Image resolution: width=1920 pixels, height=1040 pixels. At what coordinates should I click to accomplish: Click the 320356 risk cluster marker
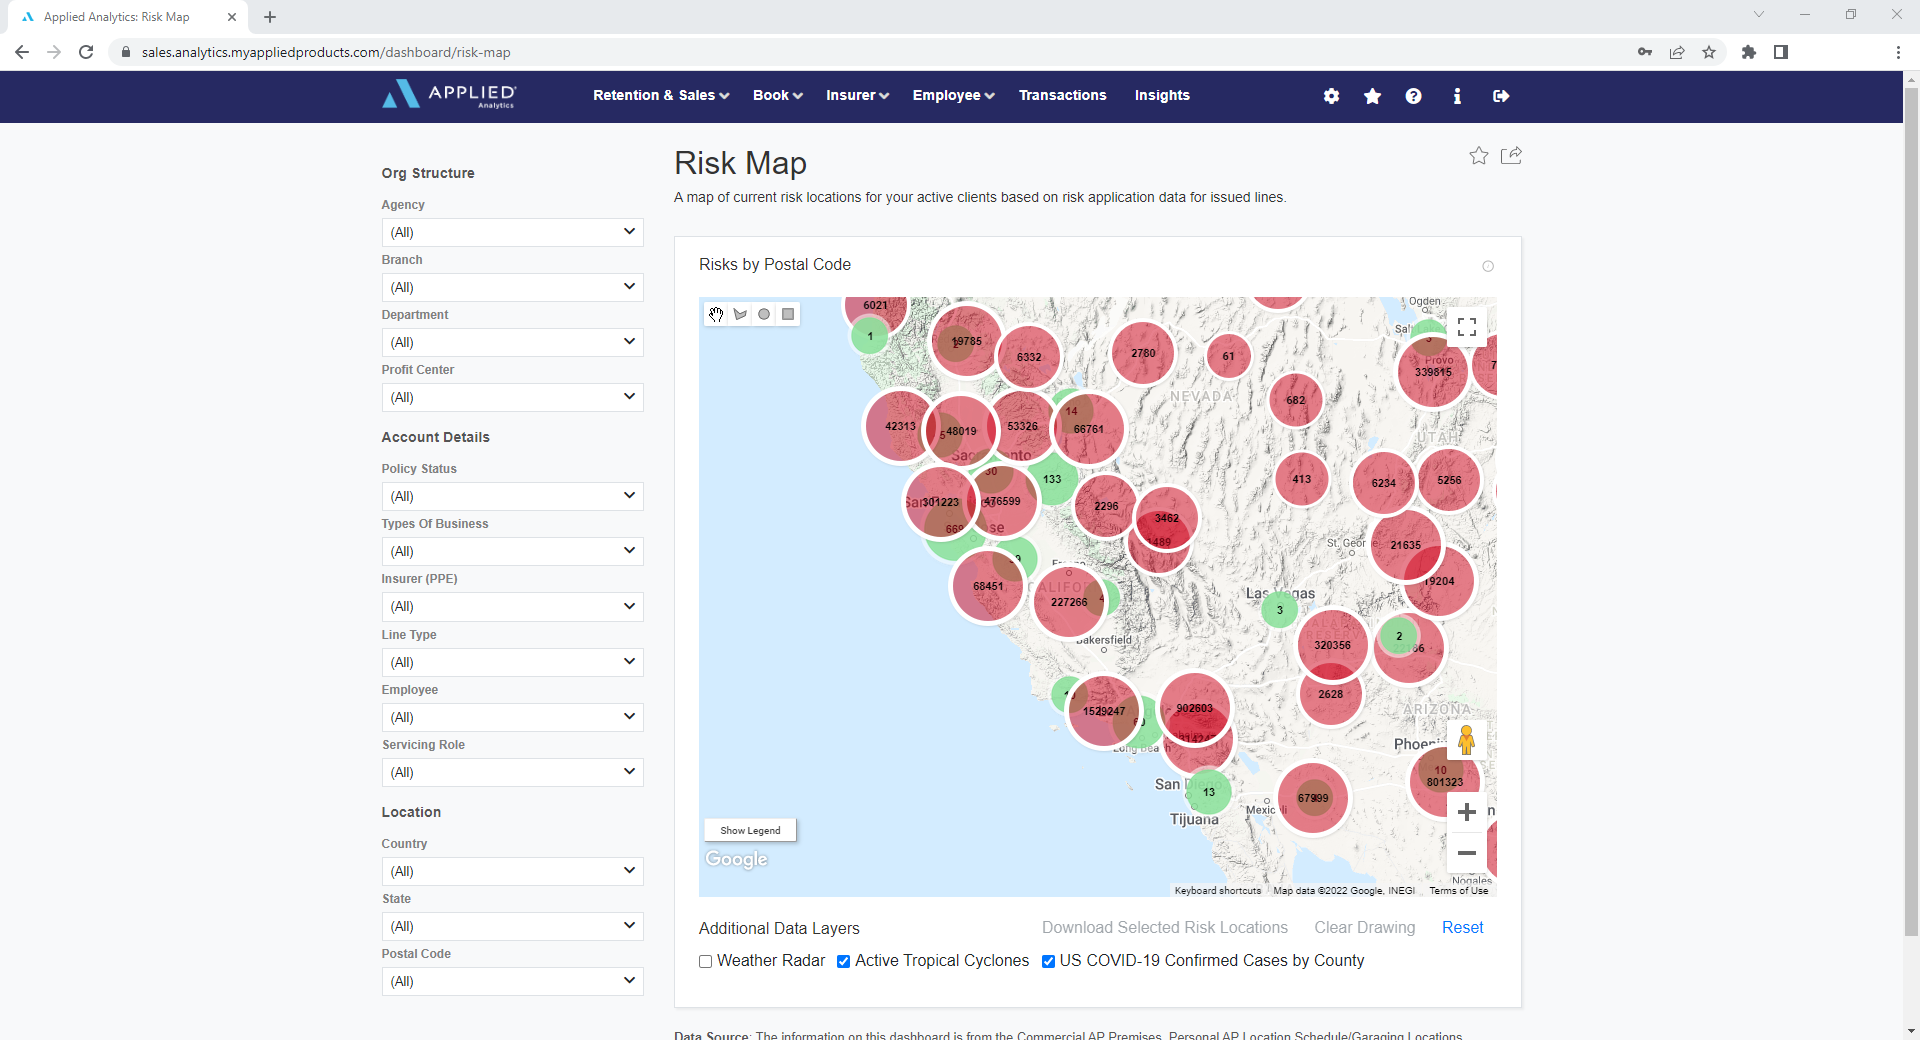(1332, 645)
